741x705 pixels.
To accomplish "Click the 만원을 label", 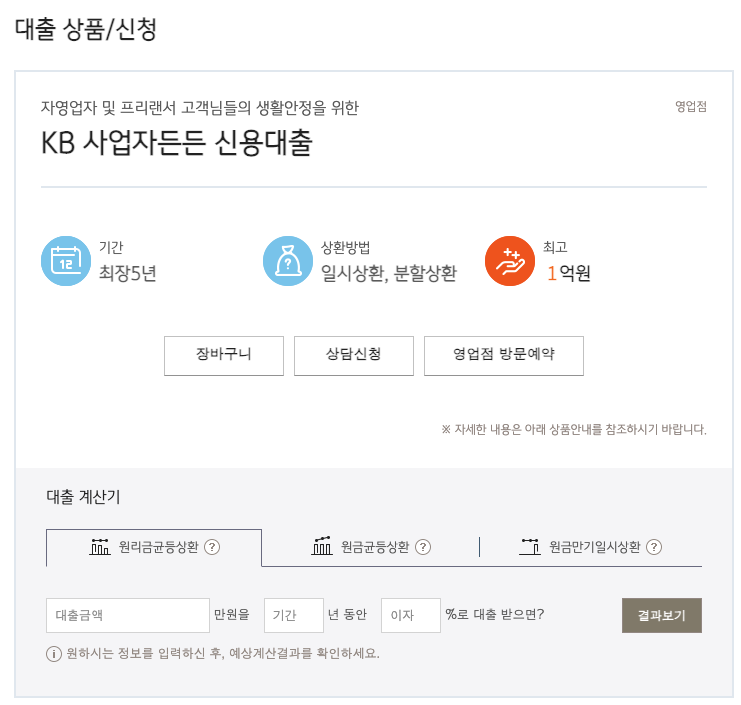I will (232, 614).
